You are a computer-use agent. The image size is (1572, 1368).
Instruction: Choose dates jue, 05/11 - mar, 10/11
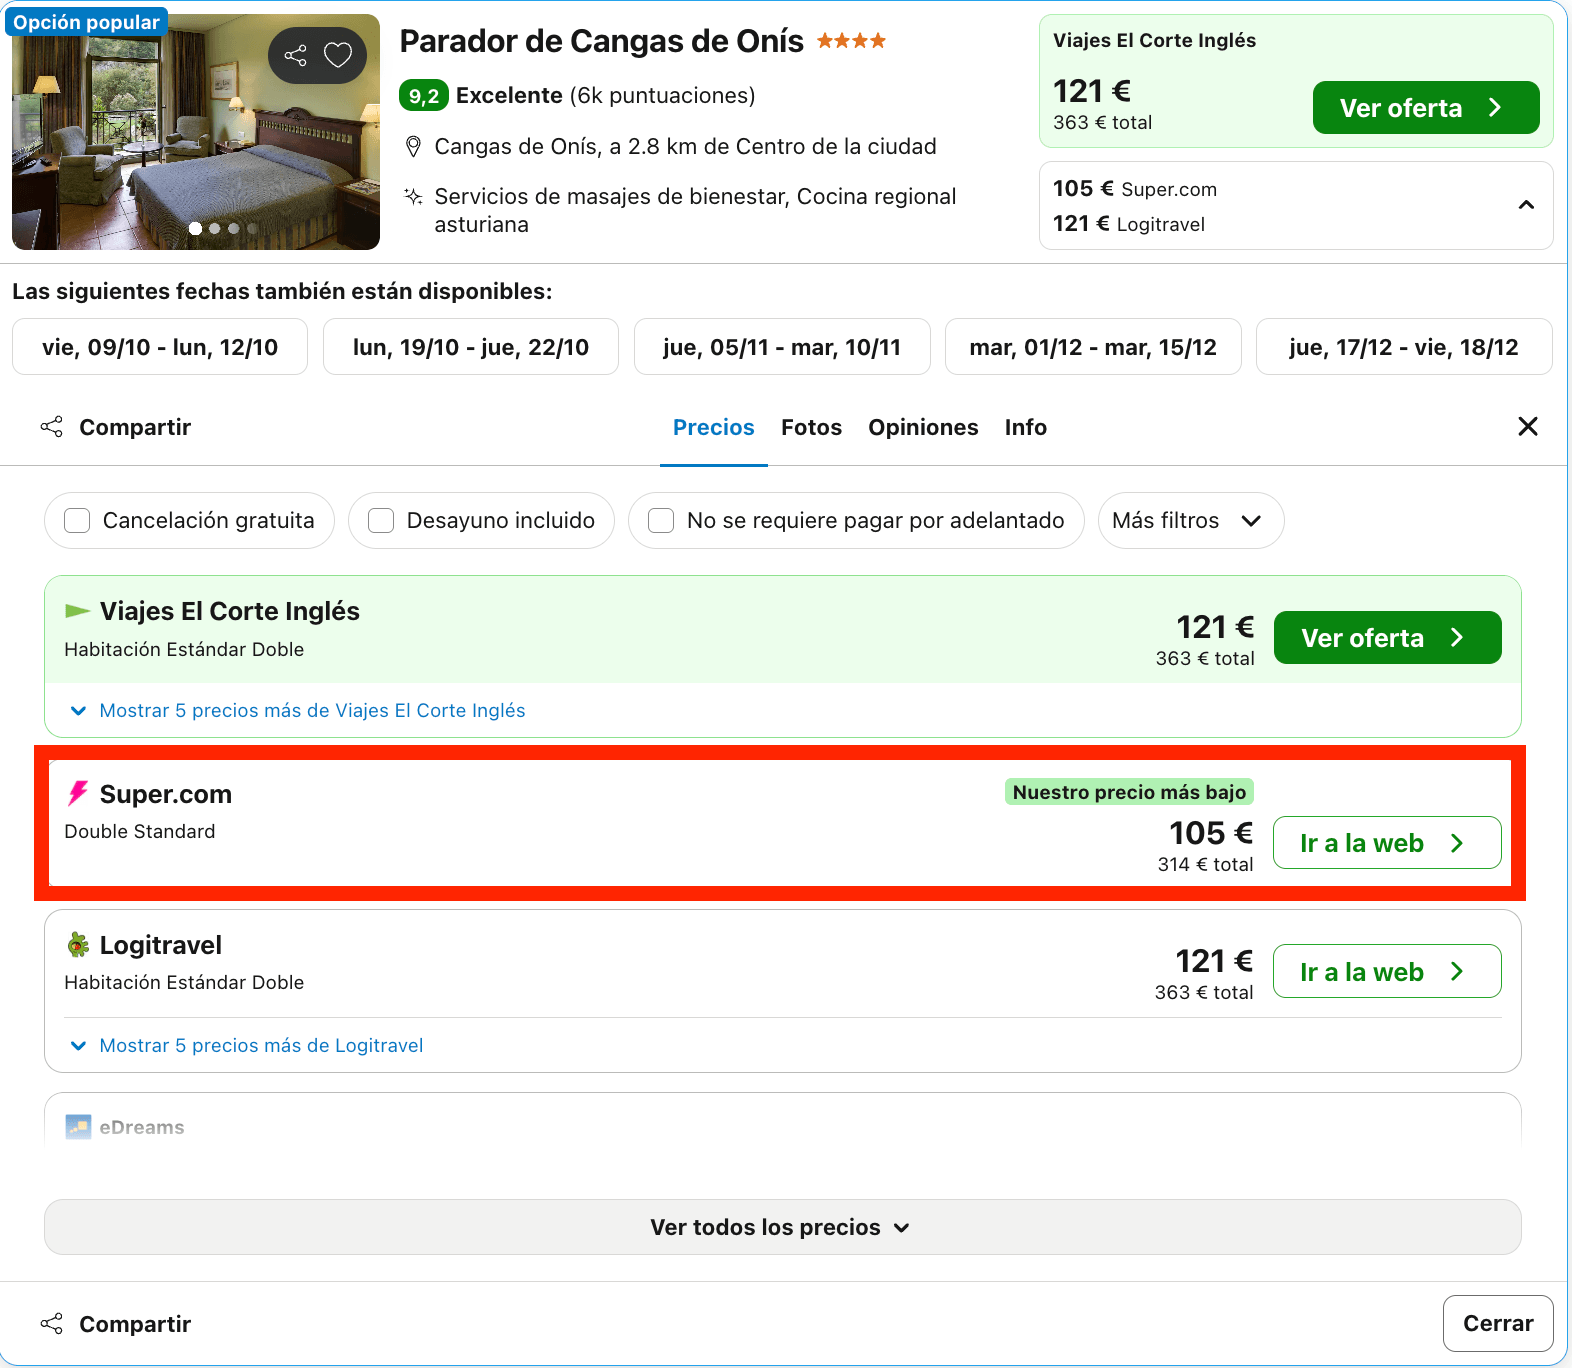(782, 347)
